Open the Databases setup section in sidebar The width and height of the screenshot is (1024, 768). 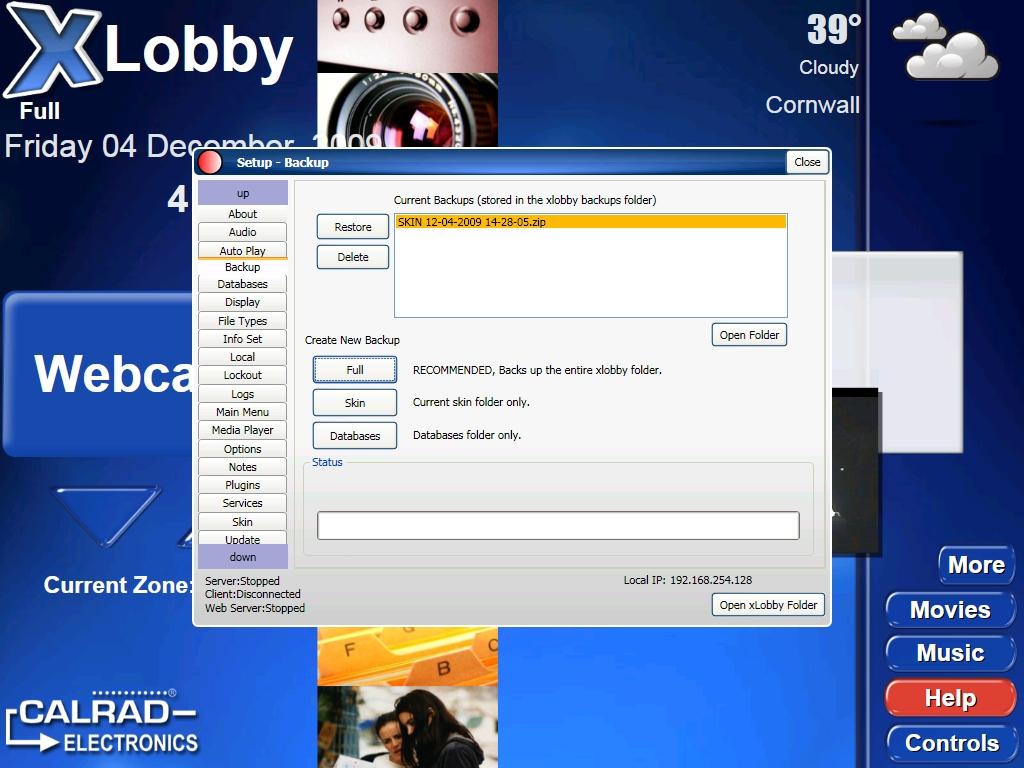point(242,284)
